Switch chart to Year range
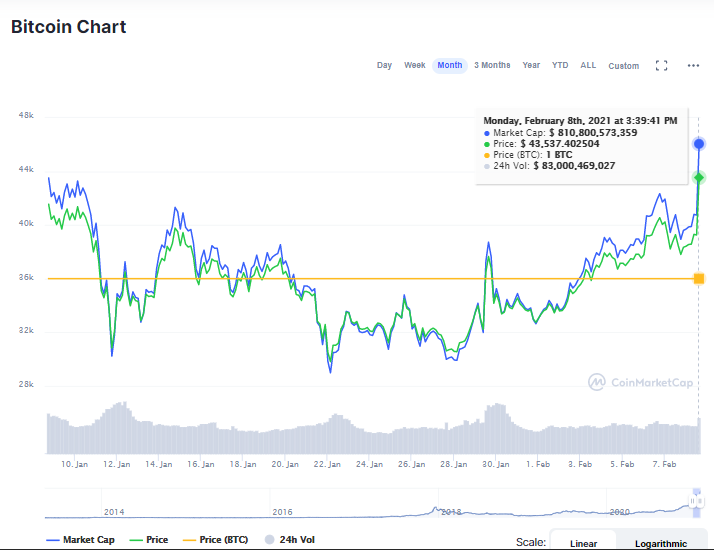714x550 pixels. [x=531, y=66]
